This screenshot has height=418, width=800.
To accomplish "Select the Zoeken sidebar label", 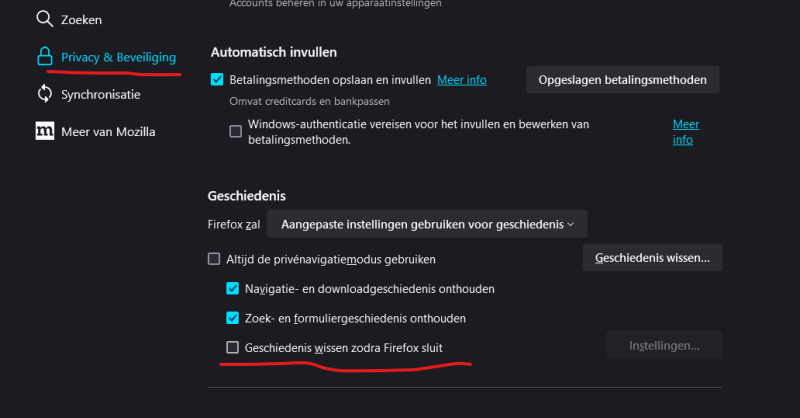I will [81, 19].
